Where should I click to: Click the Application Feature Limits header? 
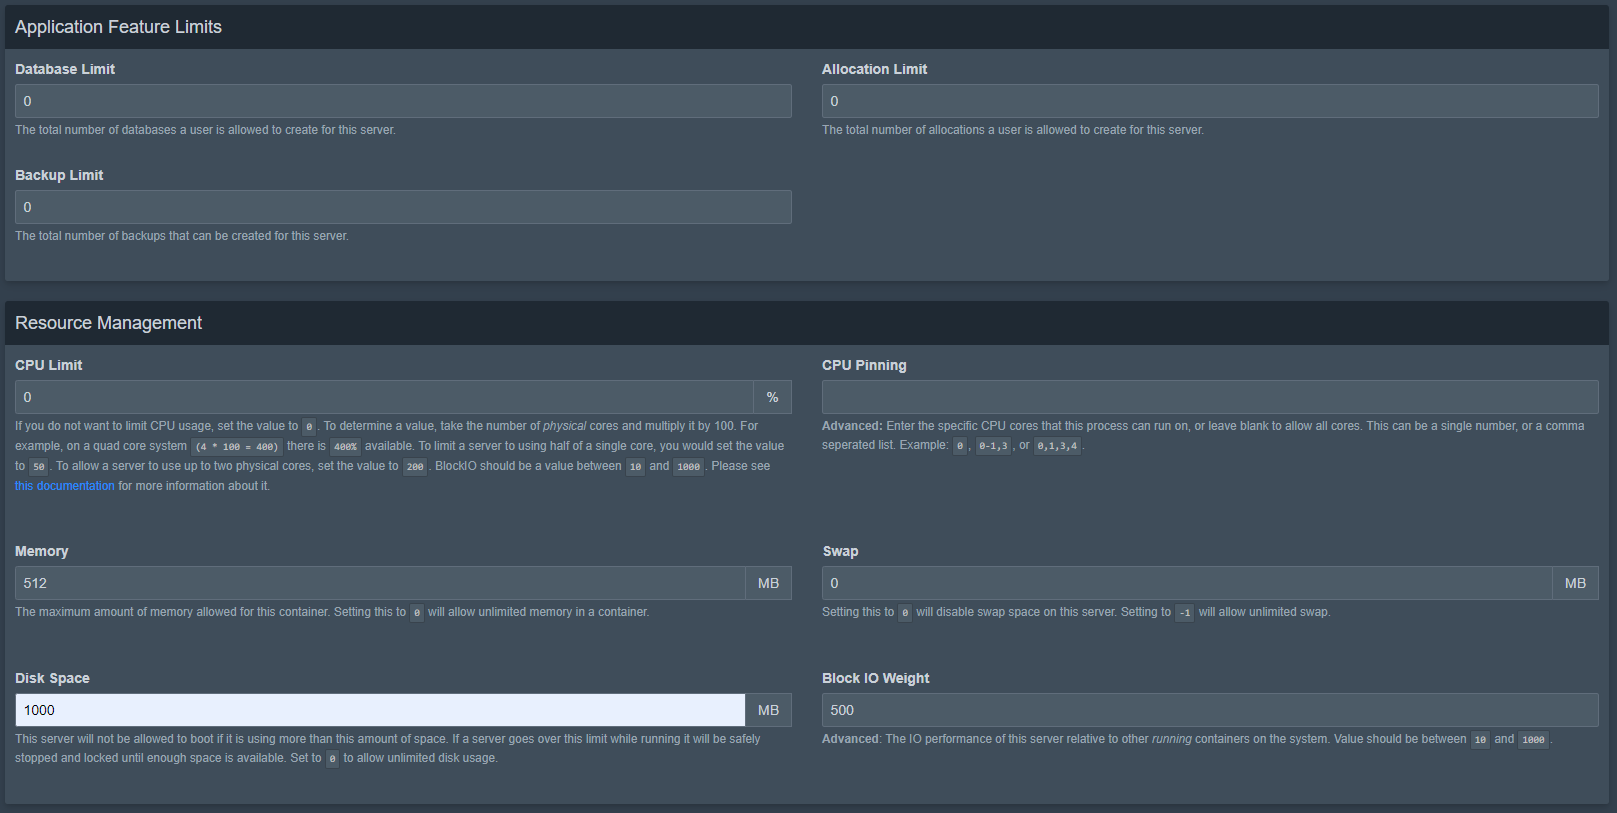119,27
